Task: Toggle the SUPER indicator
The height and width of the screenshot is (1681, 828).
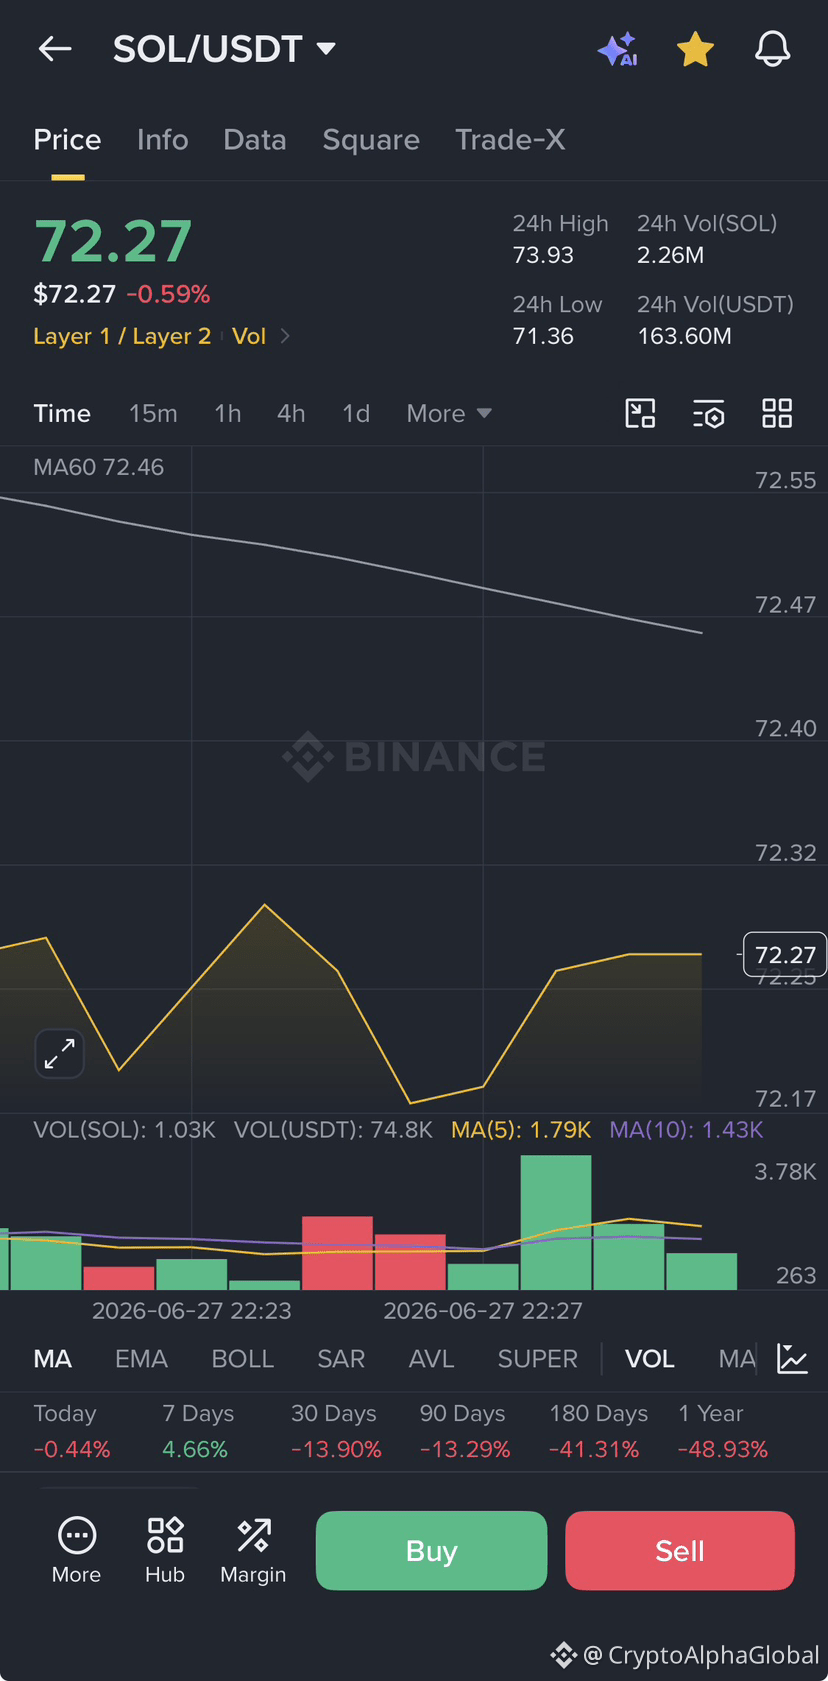Action: (538, 1358)
